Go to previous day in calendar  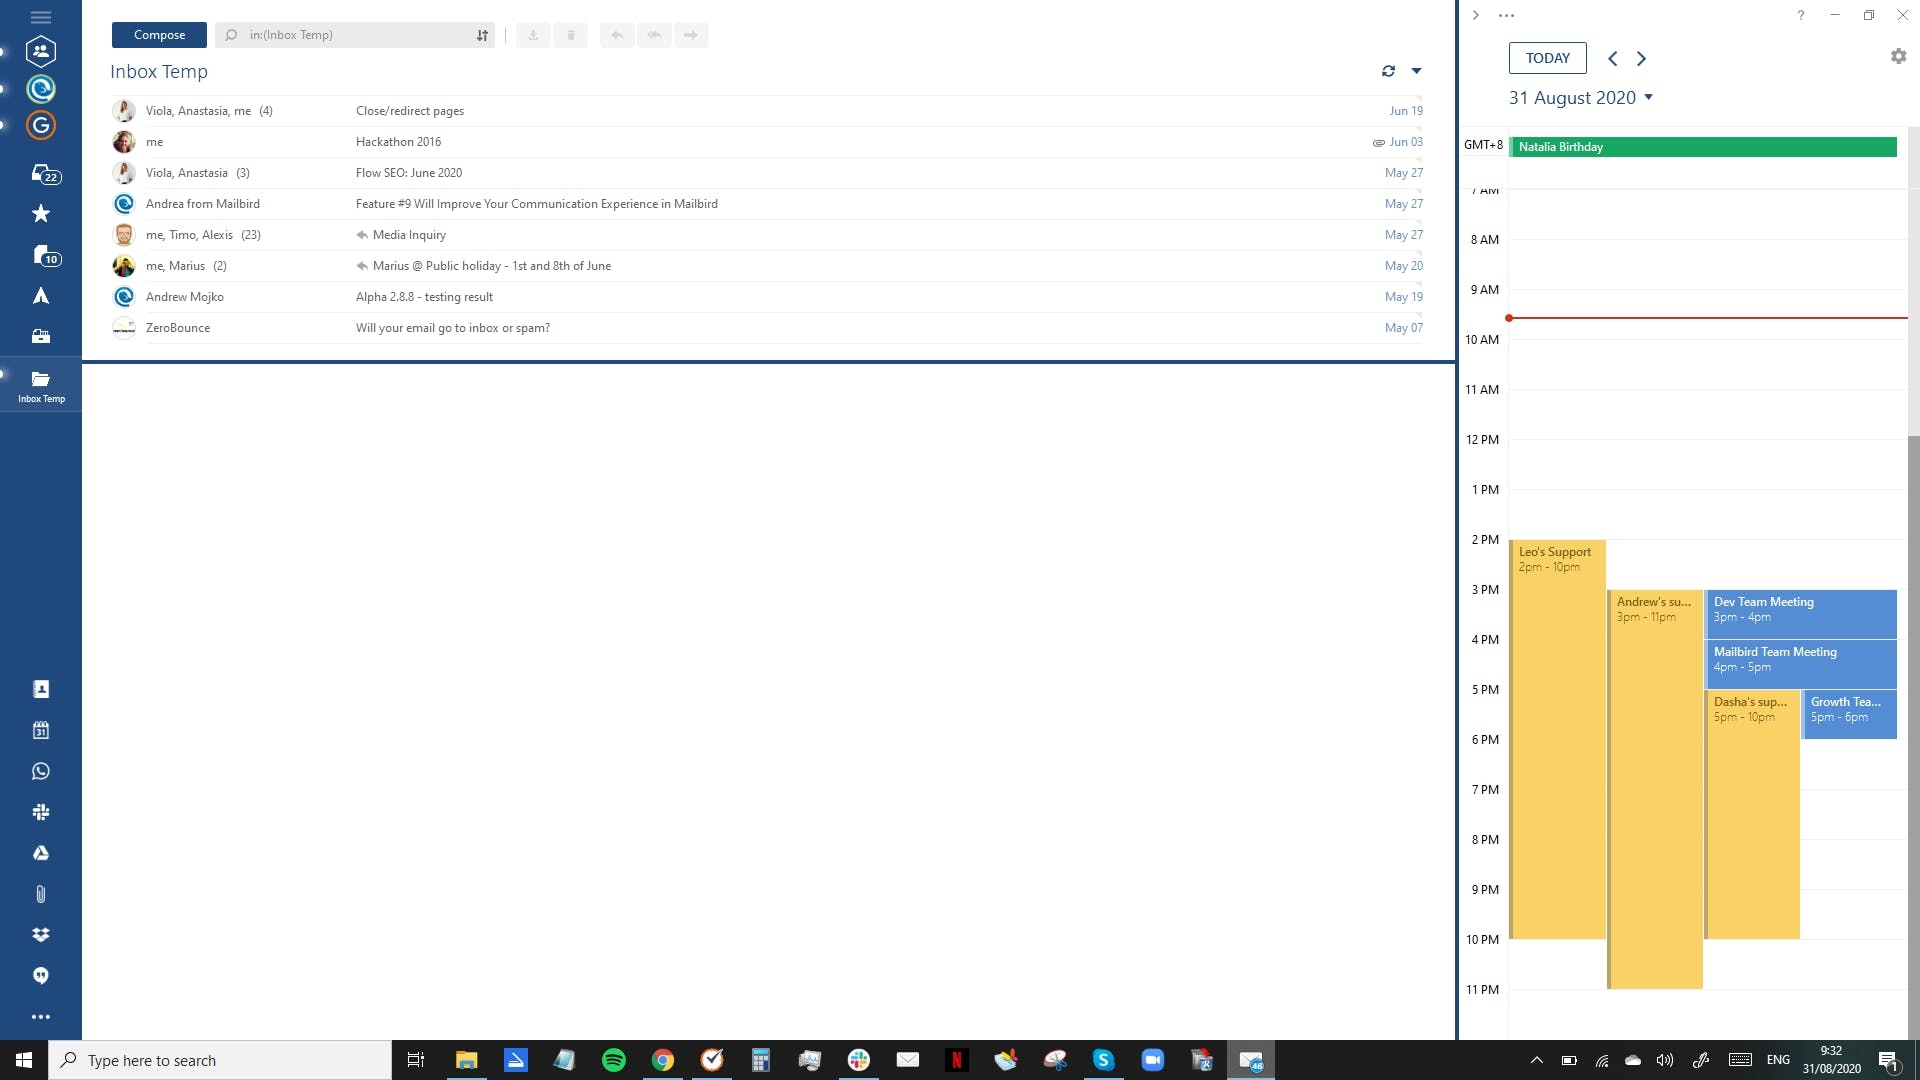click(1612, 58)
